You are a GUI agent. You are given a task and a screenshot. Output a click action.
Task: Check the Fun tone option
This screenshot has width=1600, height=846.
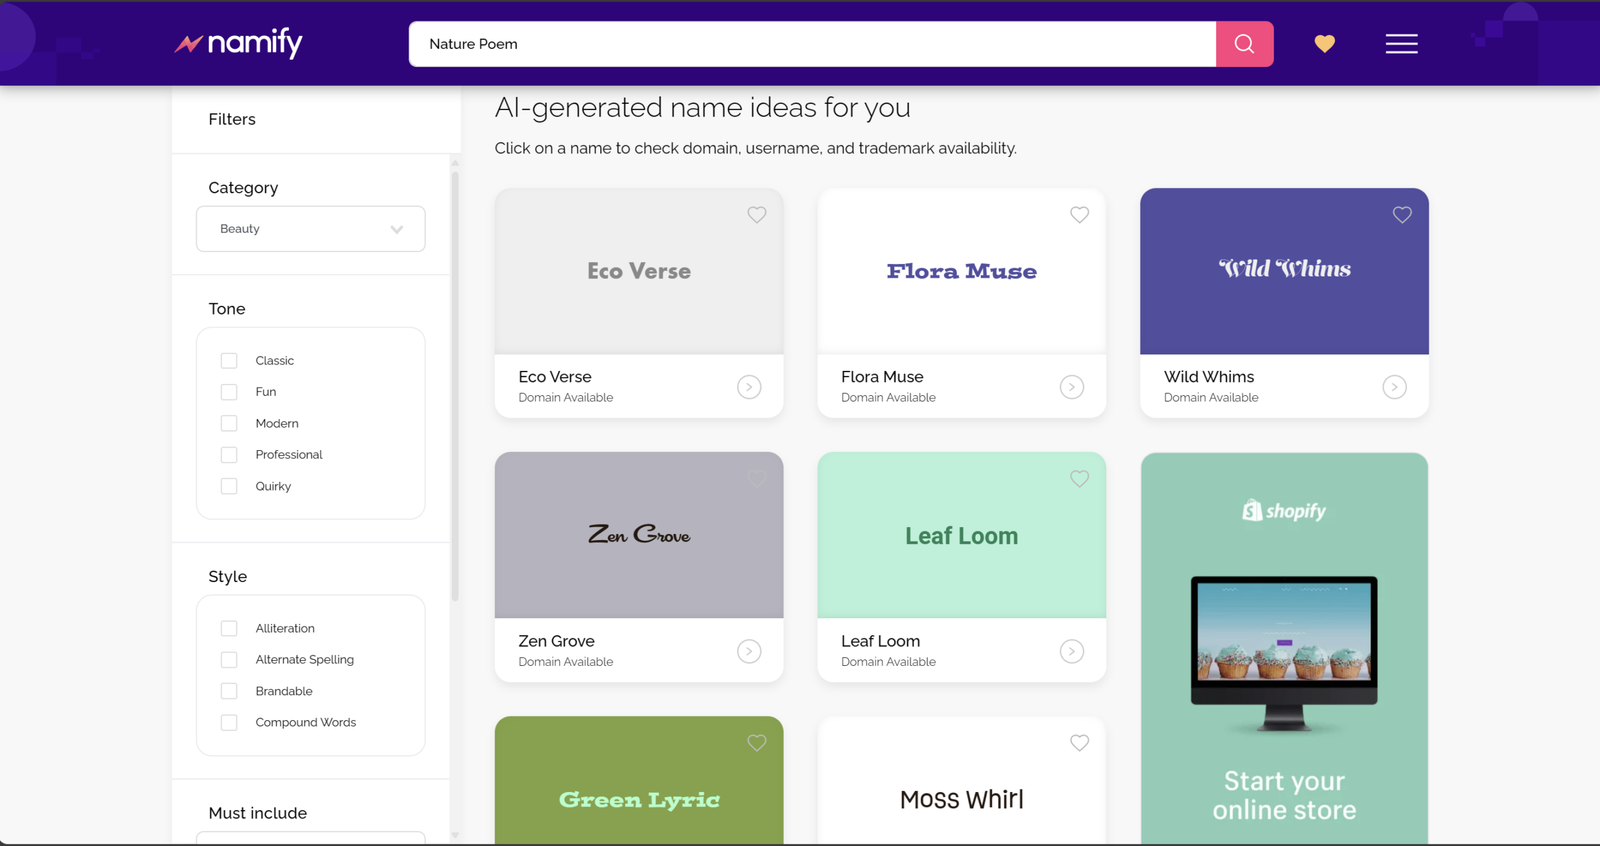[229, 392]
